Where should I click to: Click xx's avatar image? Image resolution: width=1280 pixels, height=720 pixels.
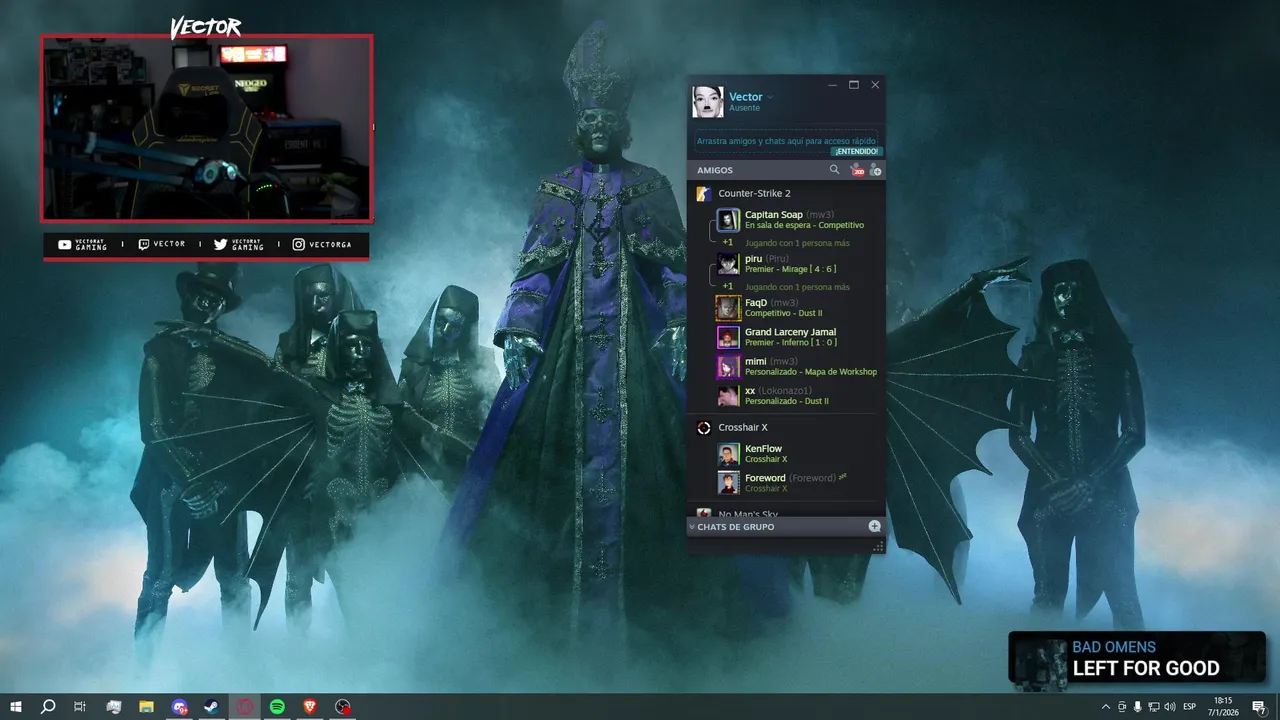point(728,395)
